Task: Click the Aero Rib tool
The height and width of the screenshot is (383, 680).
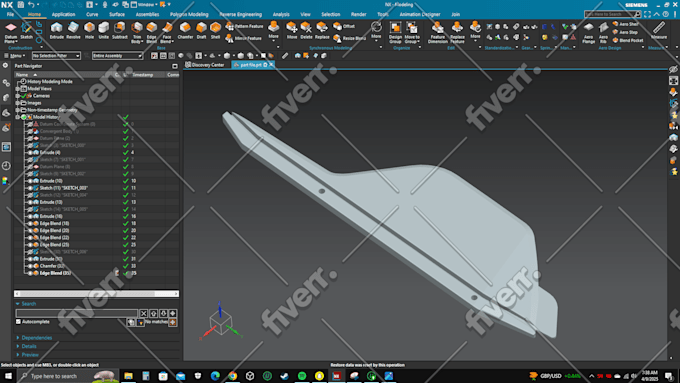Action: (603, 33)
